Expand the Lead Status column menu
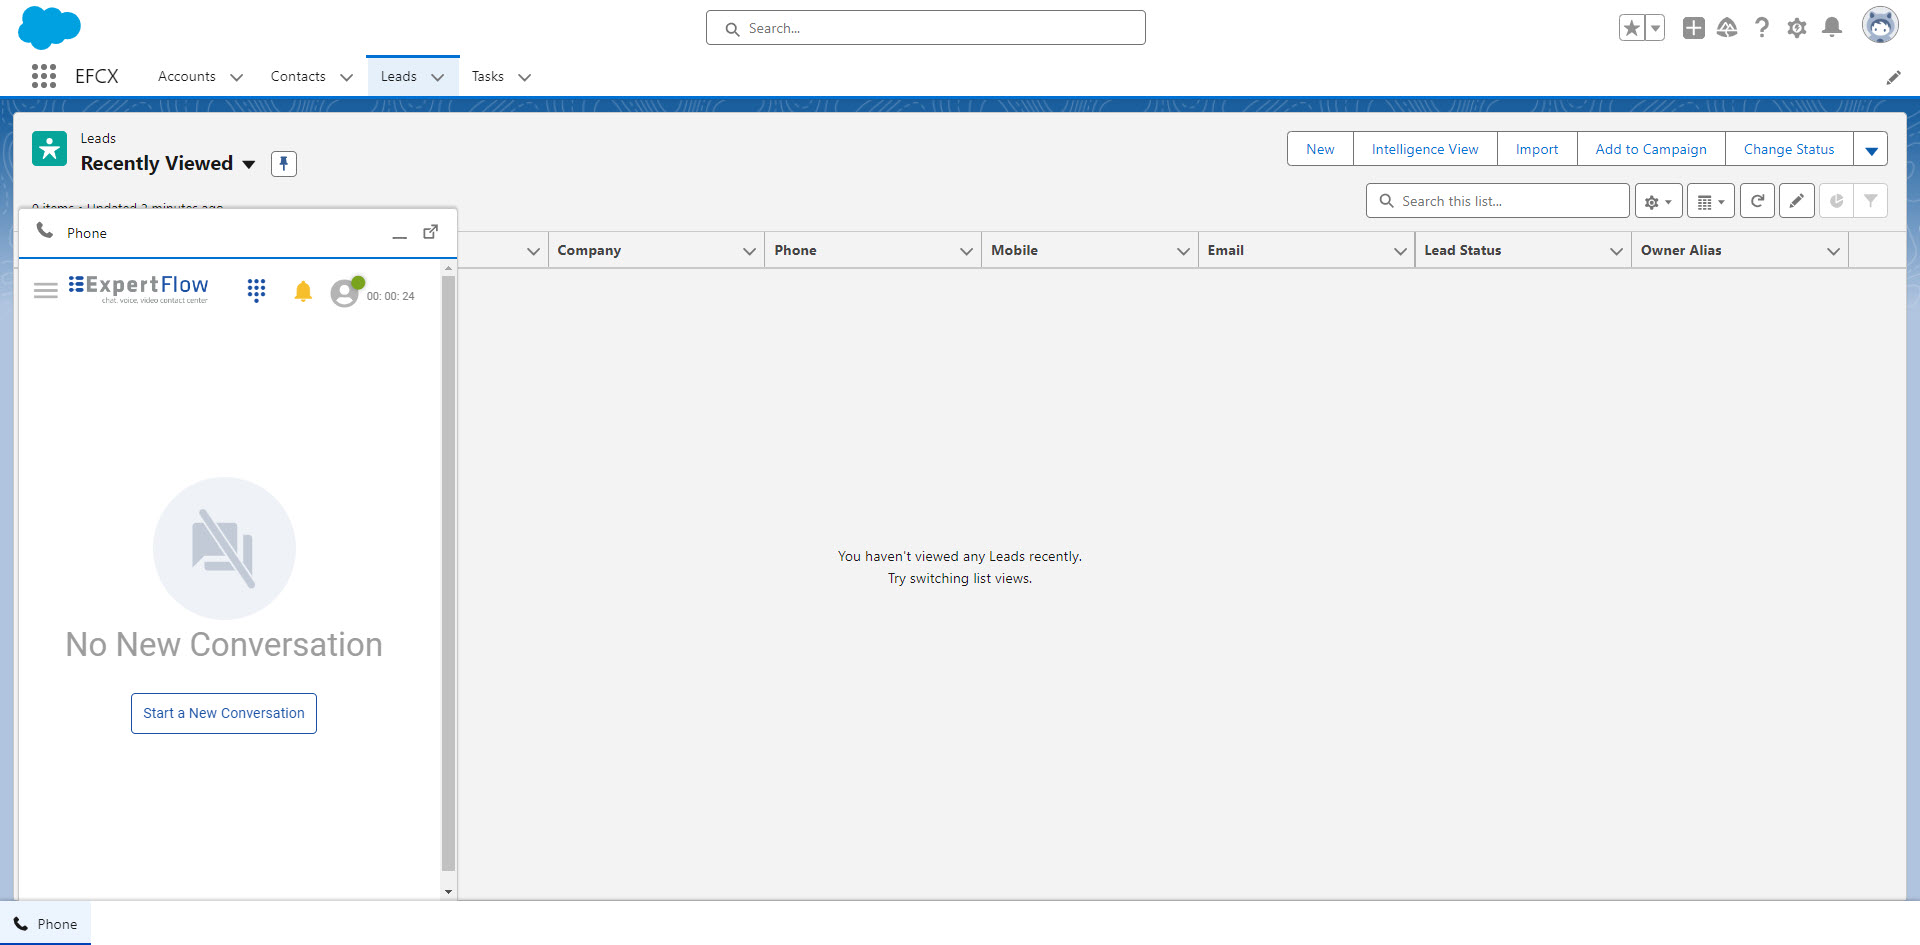 (x=1616, y=251)
